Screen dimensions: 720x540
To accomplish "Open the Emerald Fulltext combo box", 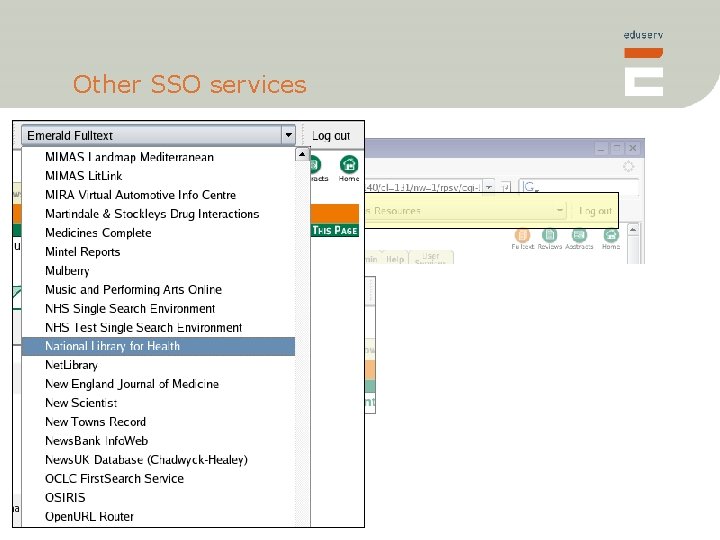I will point(158,135).
